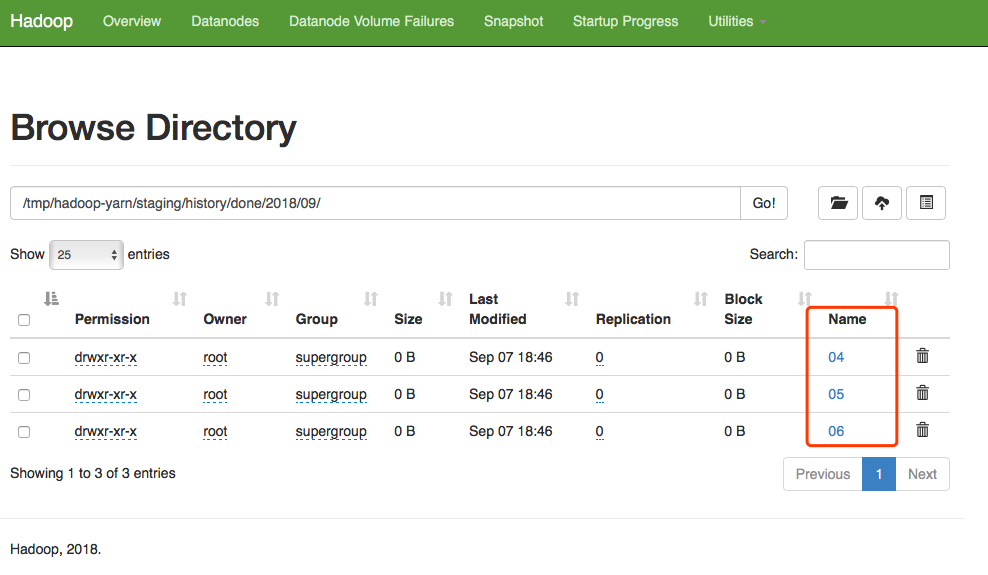Delete directory 05 using trash icon
988x575 pixels.
coord(923,393)
